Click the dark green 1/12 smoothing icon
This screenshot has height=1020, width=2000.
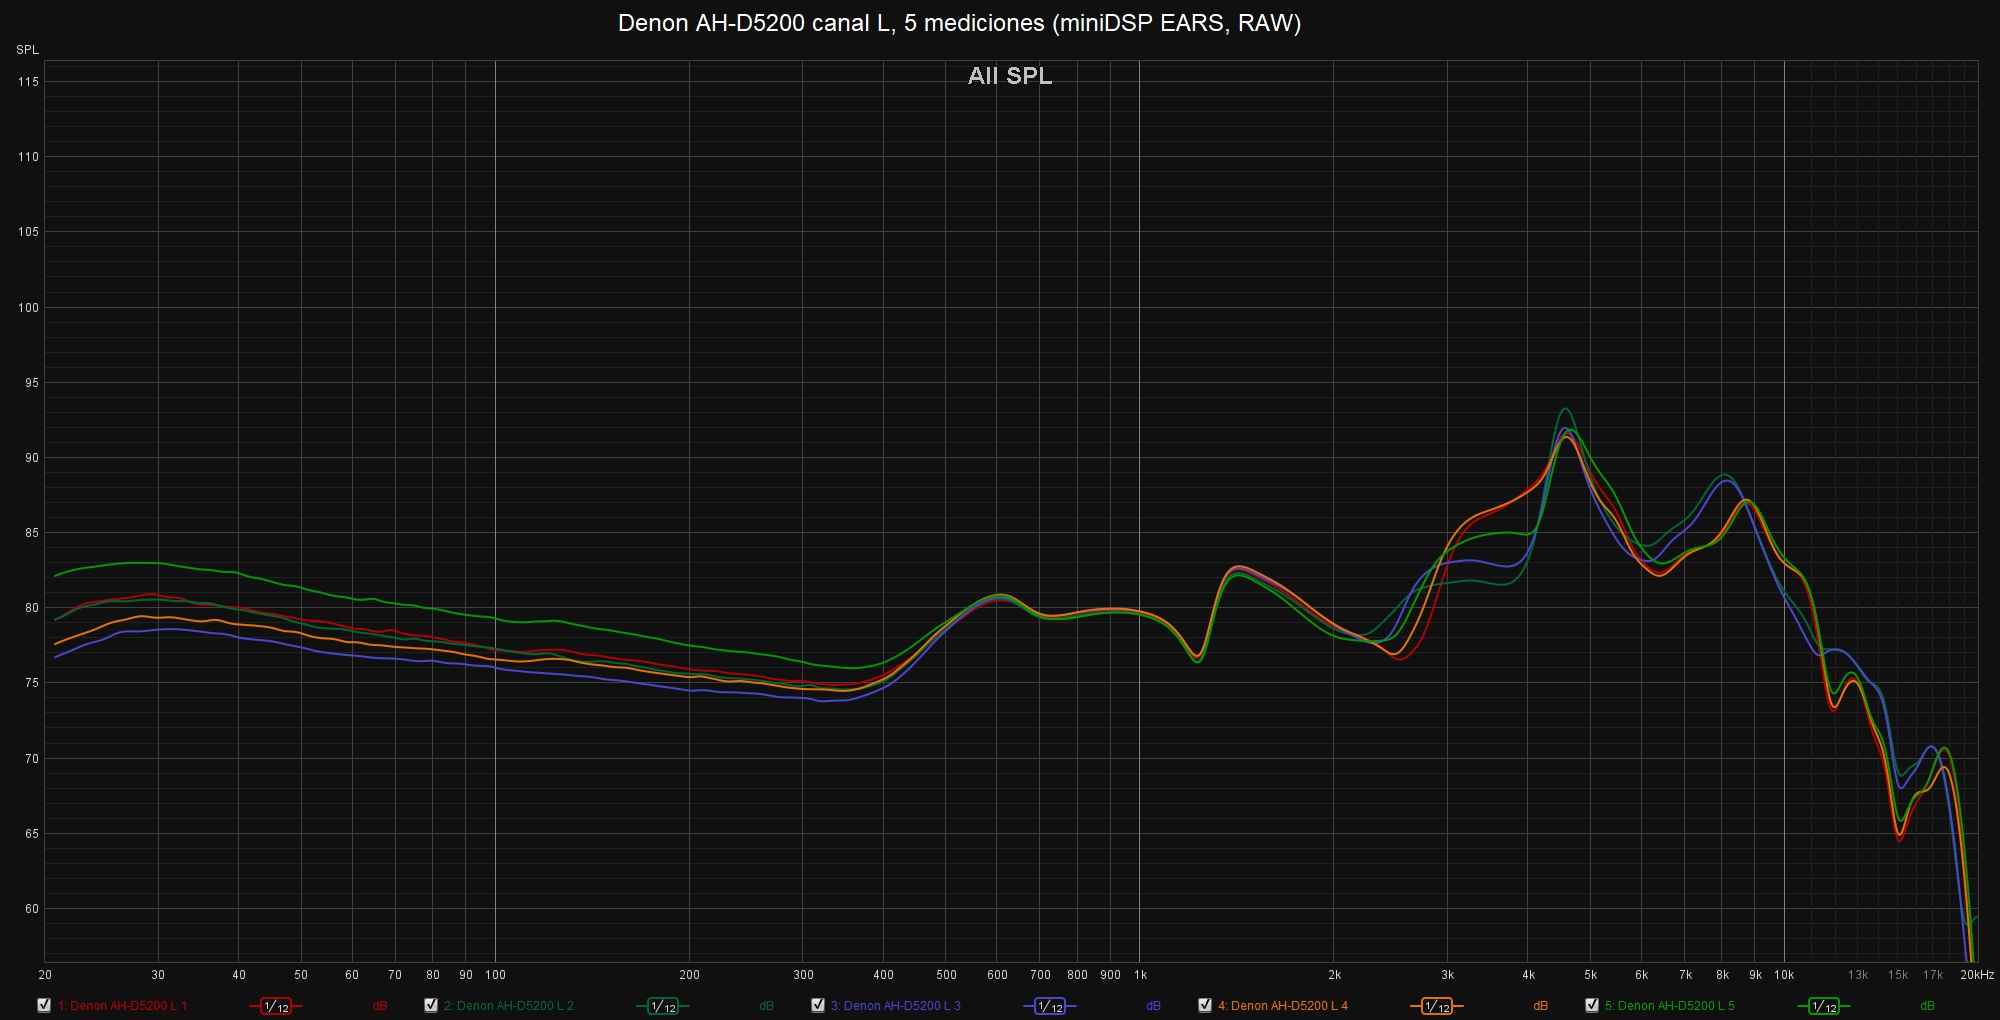point(663,1006)
